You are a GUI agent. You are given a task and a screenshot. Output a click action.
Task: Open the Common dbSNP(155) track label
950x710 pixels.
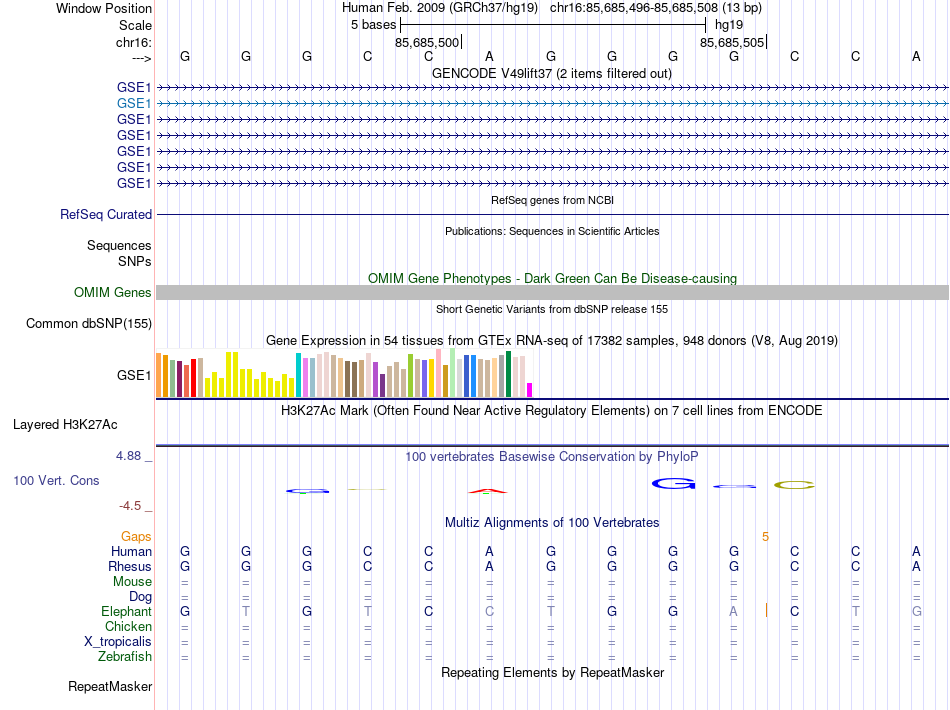(88, 323)
